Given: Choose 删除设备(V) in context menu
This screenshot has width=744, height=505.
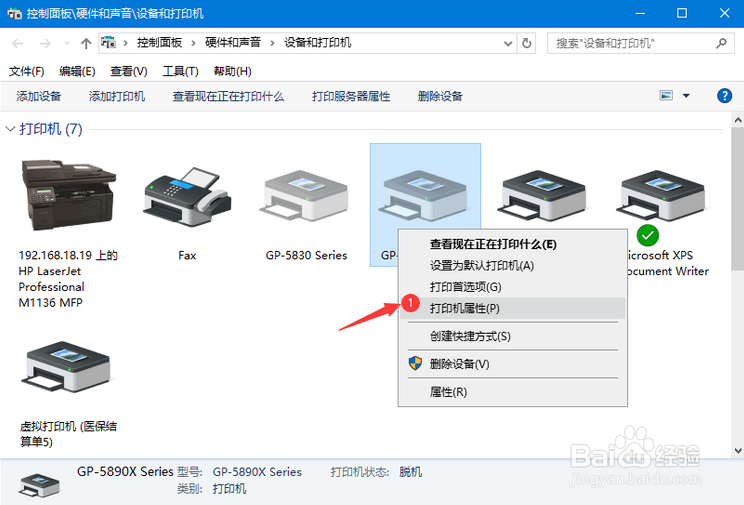Looking at the screenshot, I should tap(512, 364).
